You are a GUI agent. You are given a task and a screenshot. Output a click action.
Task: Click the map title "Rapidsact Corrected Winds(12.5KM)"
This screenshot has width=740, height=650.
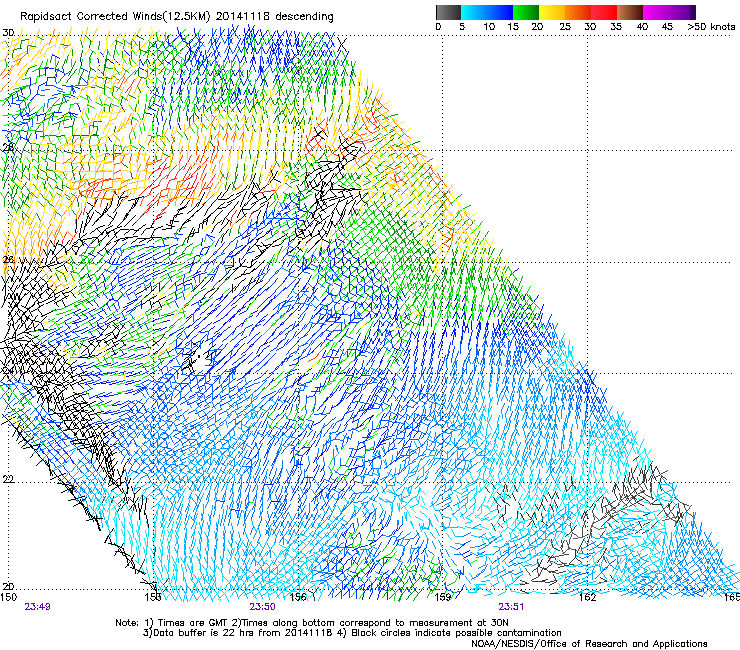point(116,17)
